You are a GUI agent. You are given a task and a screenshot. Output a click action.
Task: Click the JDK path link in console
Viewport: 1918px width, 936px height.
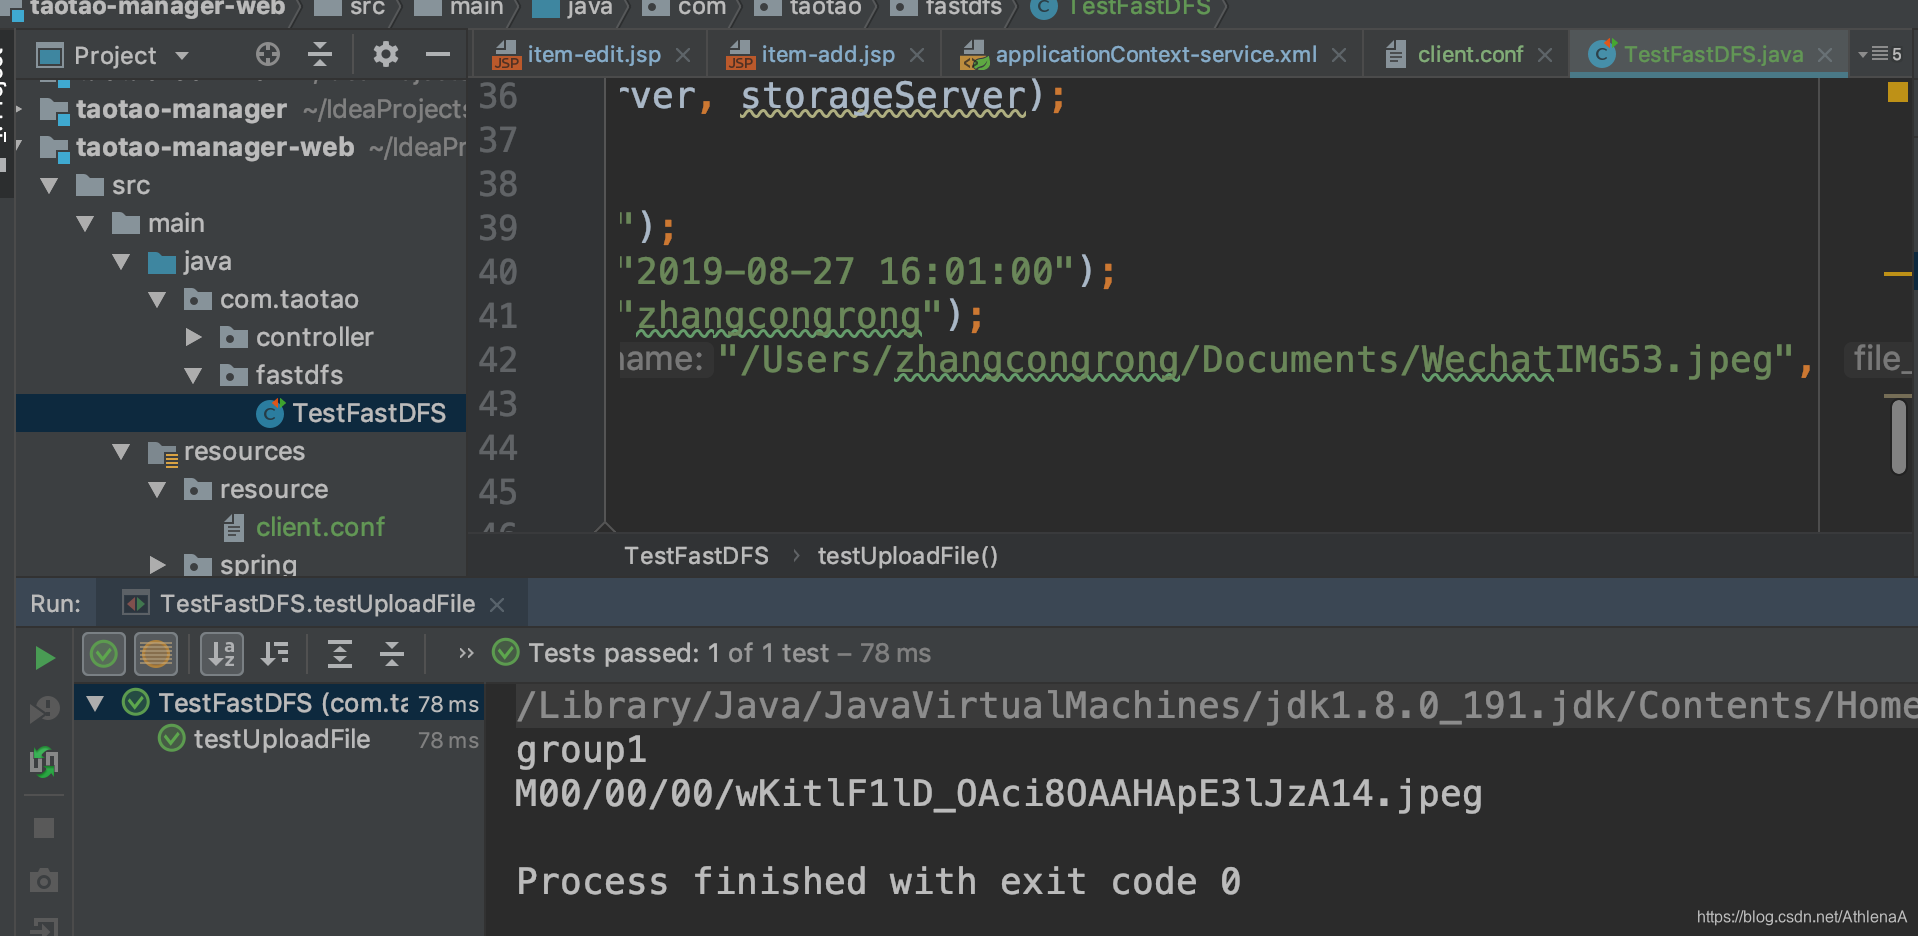click(1216, 706)
